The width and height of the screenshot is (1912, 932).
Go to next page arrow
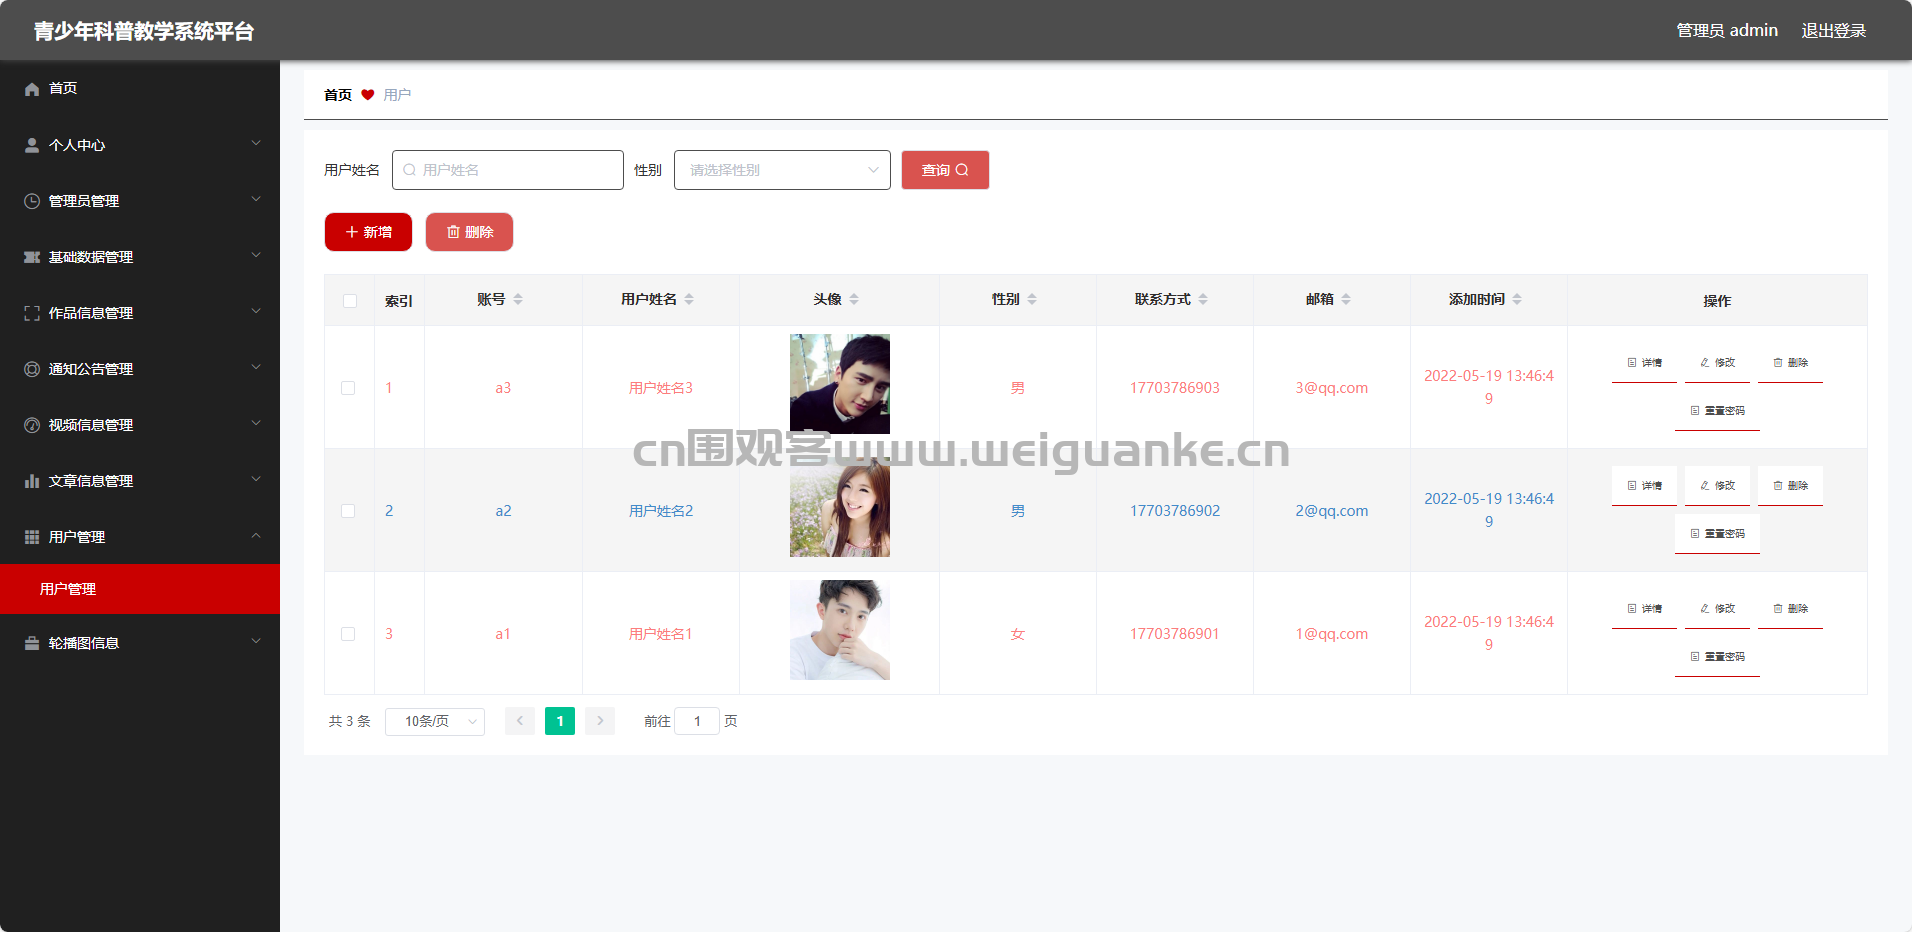600,721
